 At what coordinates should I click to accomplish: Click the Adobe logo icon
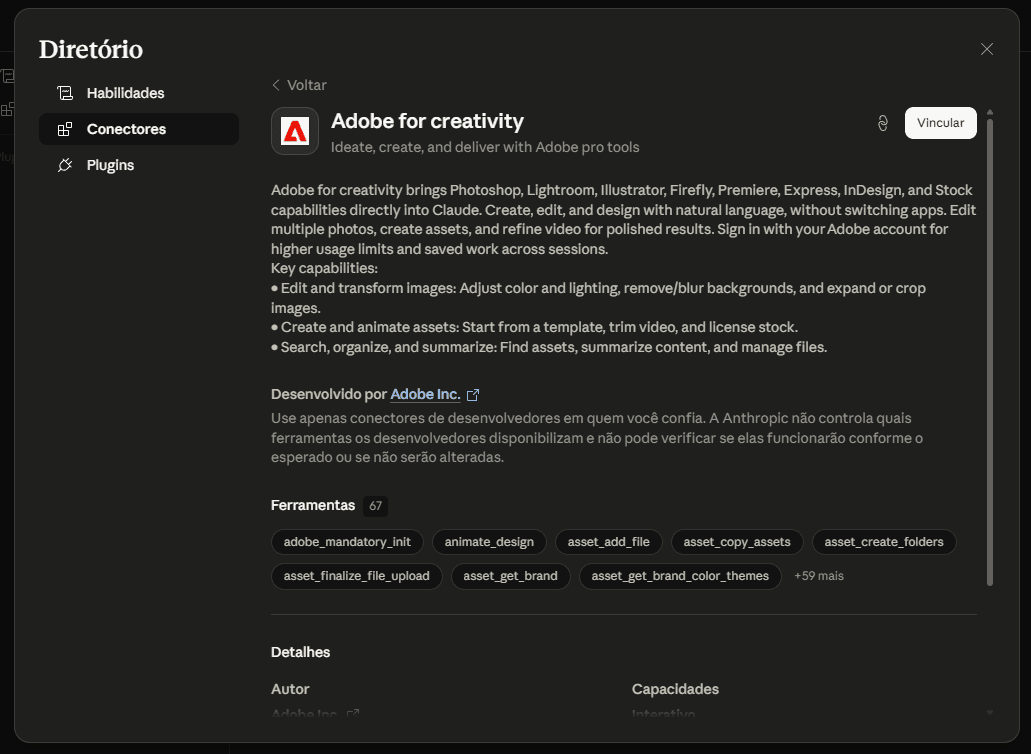(295, 131)
